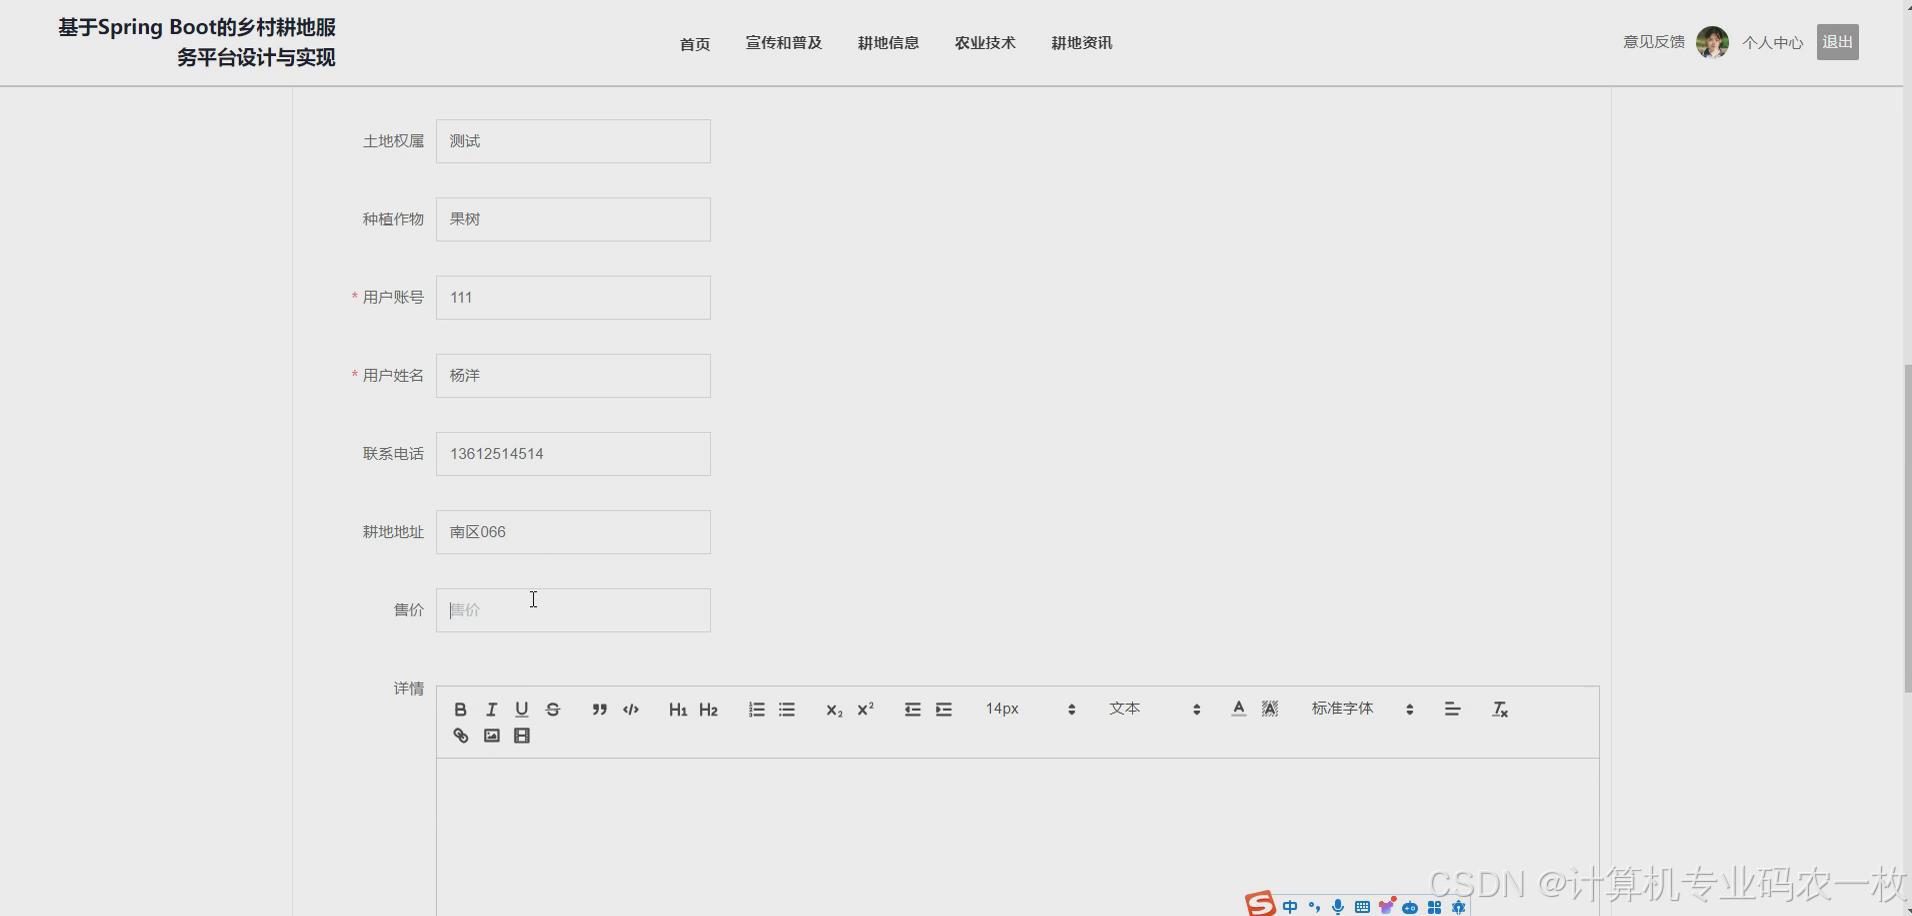The image size is (1912, 916).
Task: Click the Sogou input method logo
Action: click(1260, 903)
